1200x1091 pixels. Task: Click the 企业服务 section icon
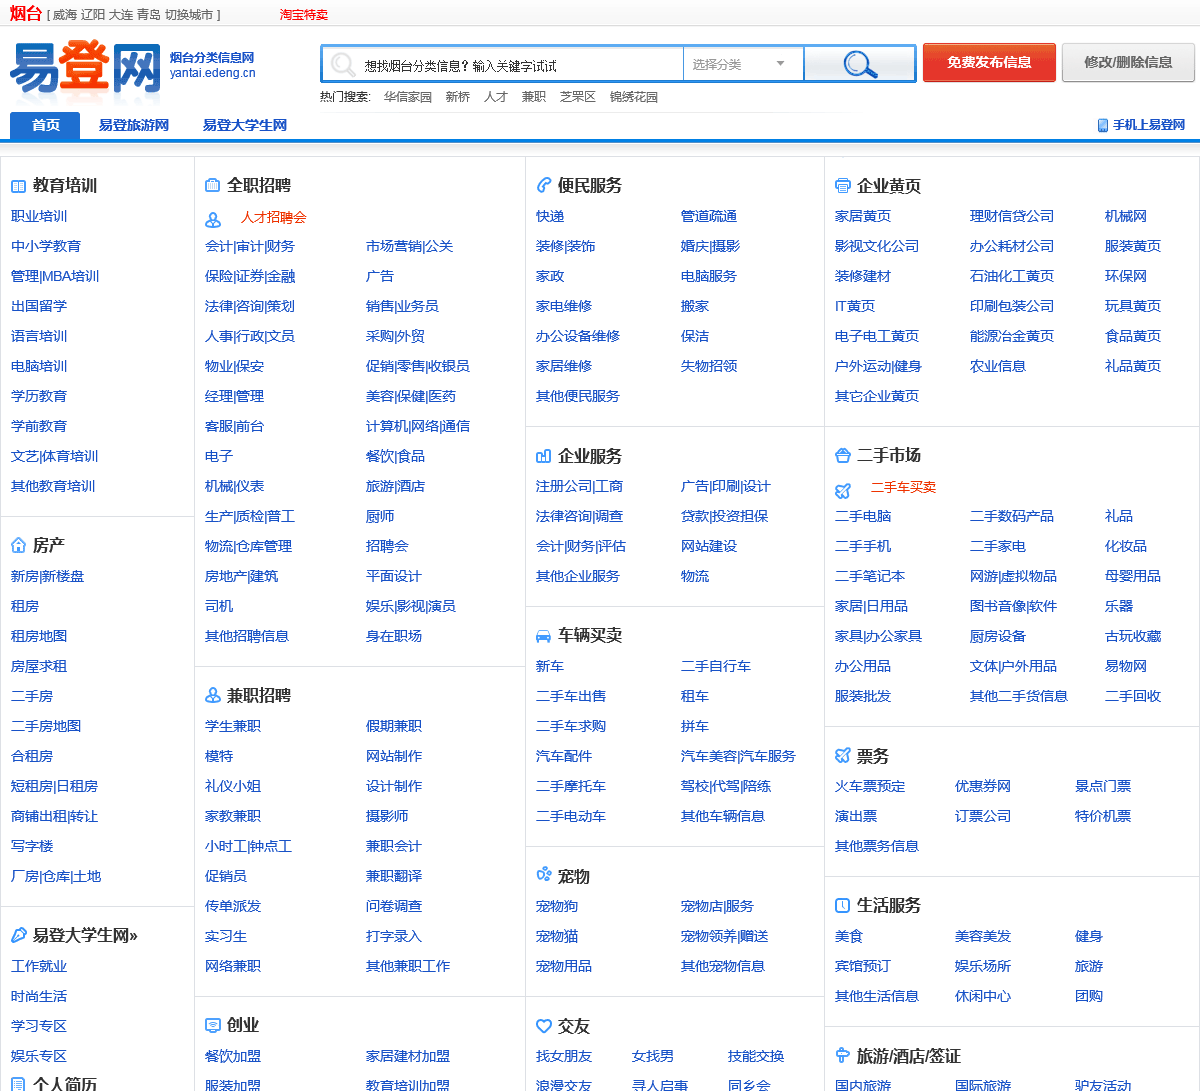543,456
